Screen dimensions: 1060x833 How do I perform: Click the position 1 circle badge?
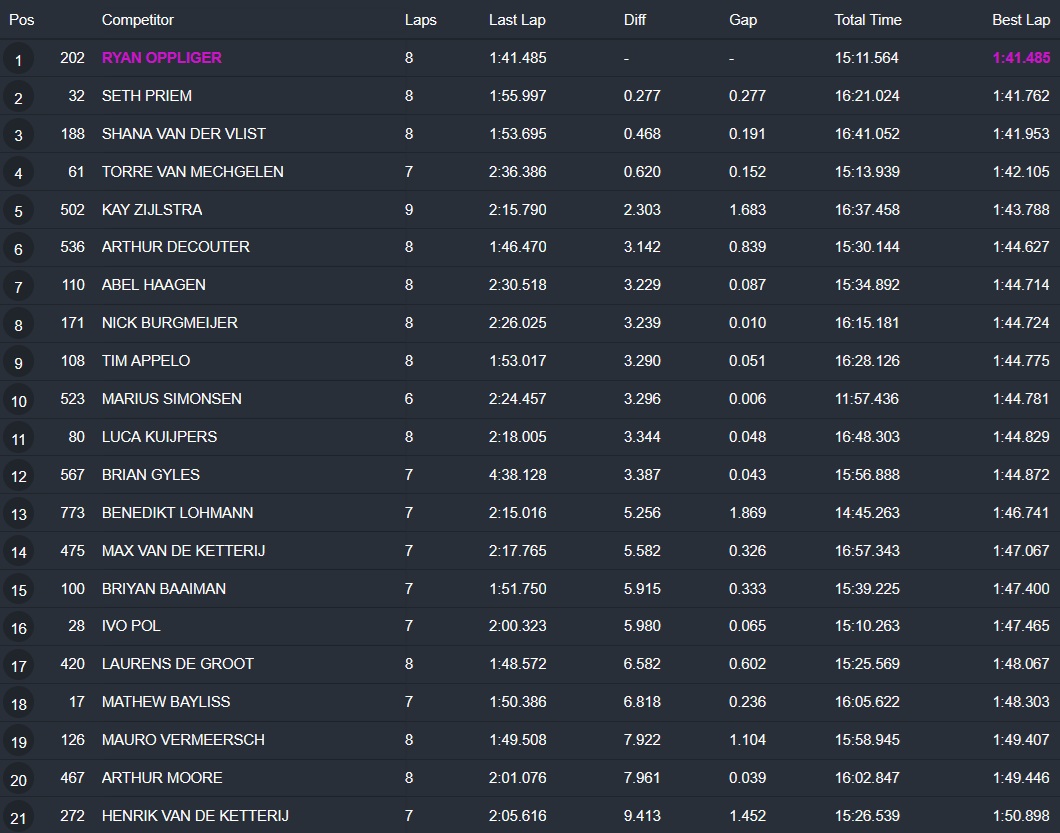[18, 60]
